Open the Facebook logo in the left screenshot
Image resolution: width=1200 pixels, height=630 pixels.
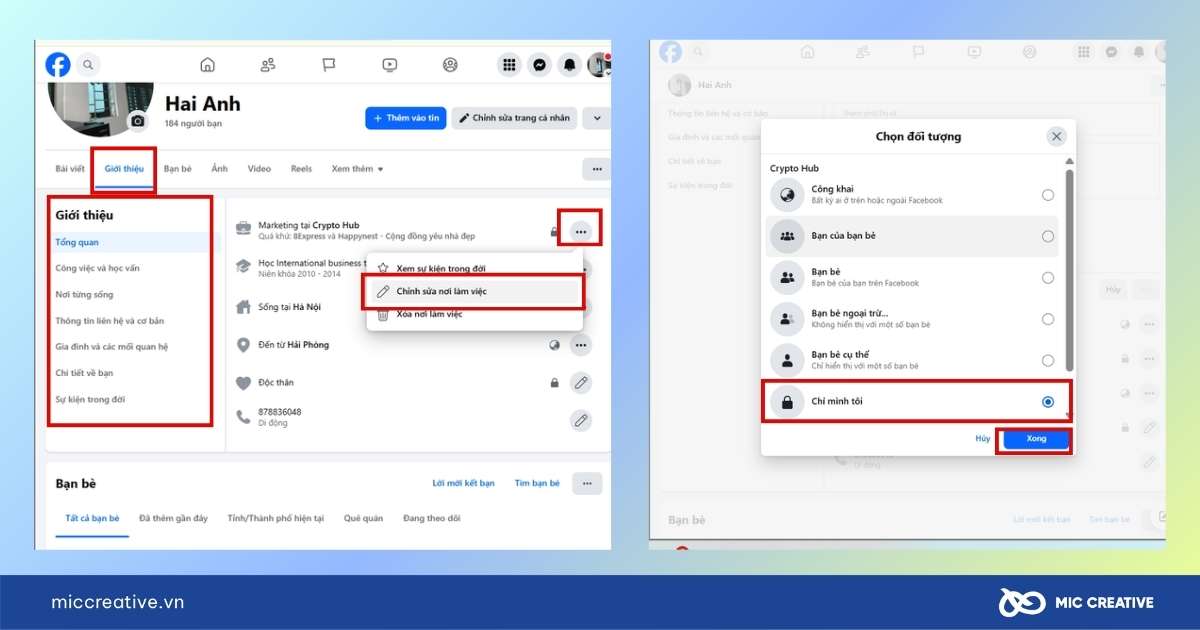point(58,64)
